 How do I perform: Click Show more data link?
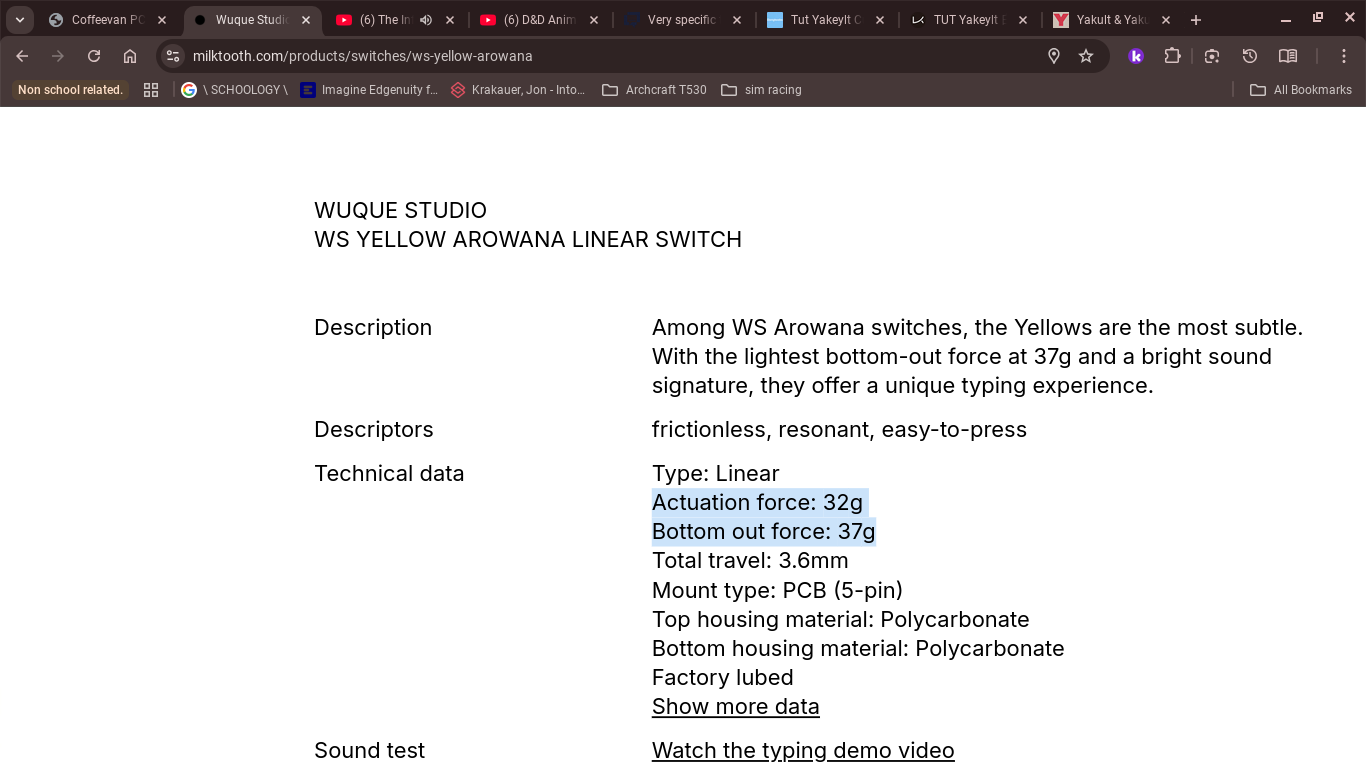735,706
